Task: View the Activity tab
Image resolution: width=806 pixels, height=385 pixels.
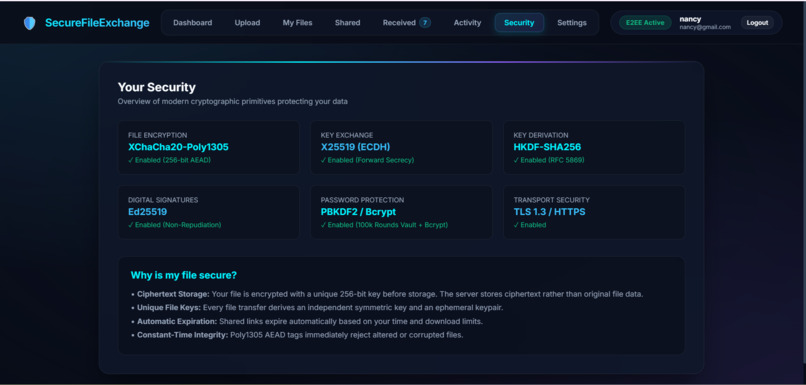Action: click(x=467, y=23)
